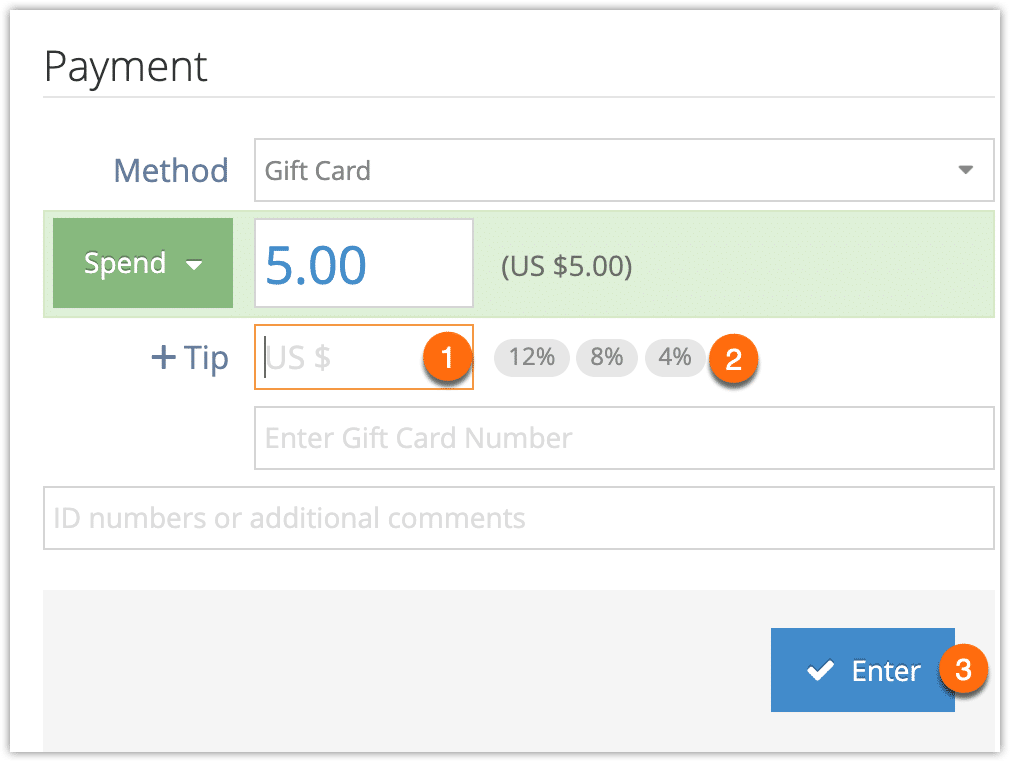
Task: Click the Method dropdown arrow
Action: tap(965, 170)
